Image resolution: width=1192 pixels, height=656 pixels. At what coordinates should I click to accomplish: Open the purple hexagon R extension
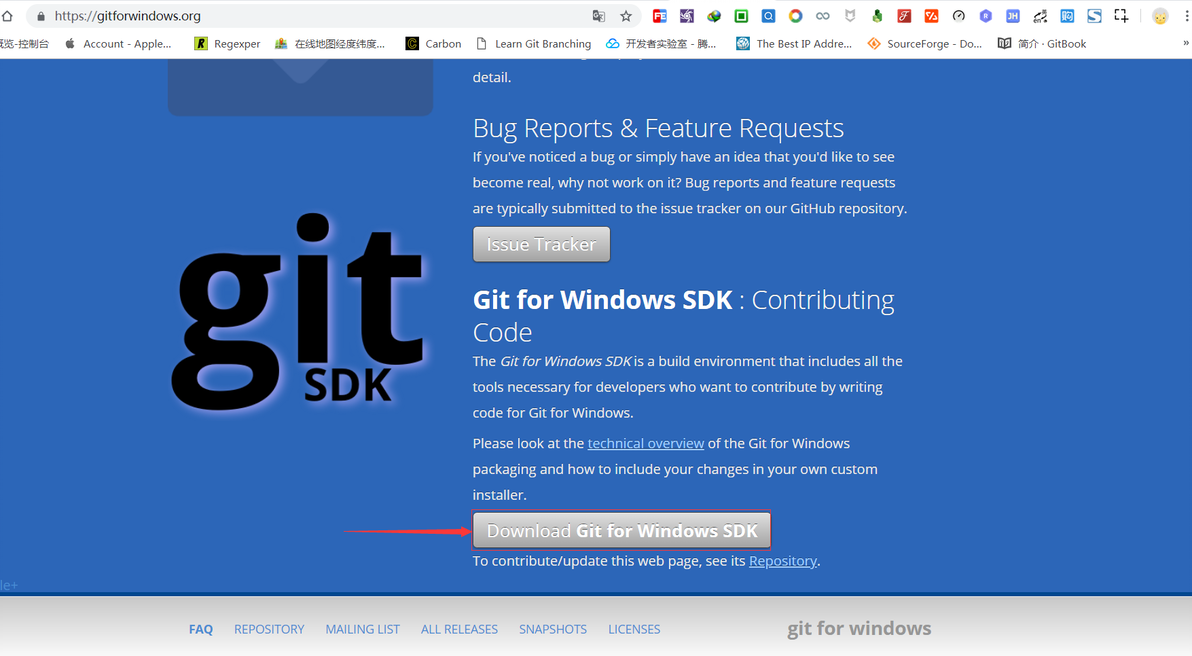pyautogui.click(x=986, y=16)
